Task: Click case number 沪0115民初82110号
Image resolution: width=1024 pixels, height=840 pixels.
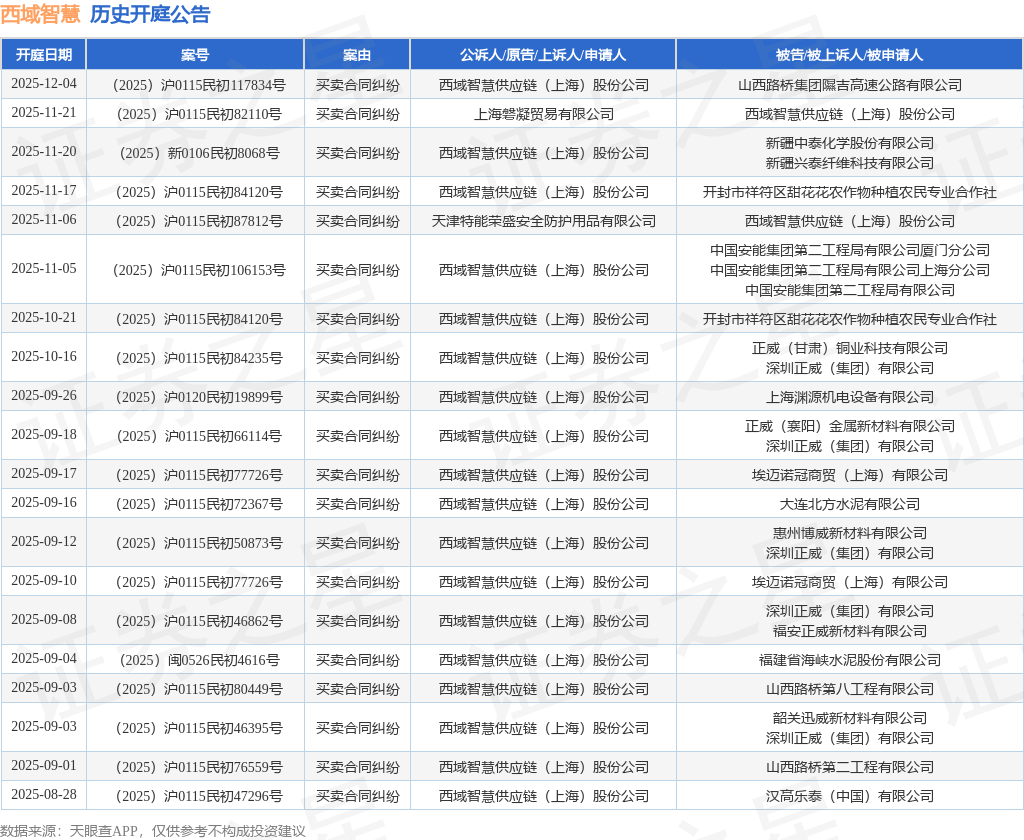Action: [223, 114]
